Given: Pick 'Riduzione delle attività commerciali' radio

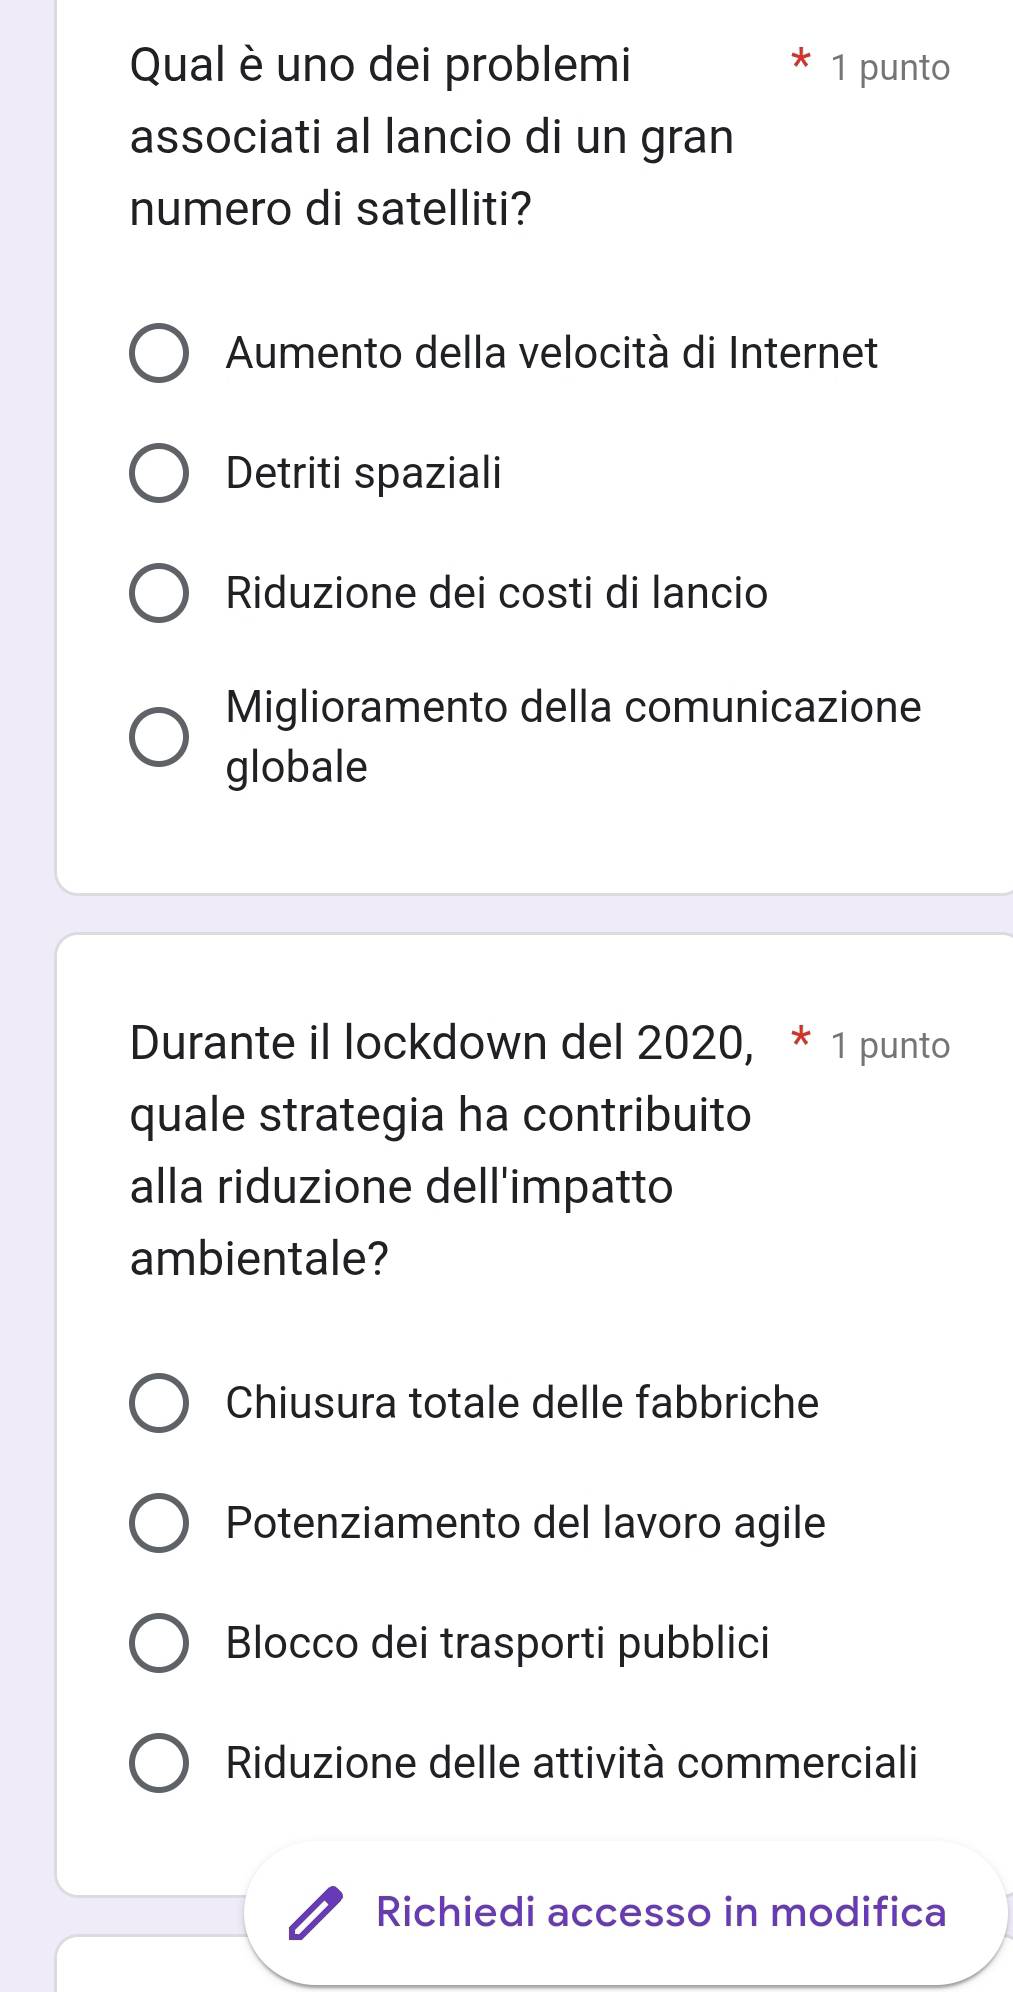Looking at the screenshot, I should pos(159,1763).
